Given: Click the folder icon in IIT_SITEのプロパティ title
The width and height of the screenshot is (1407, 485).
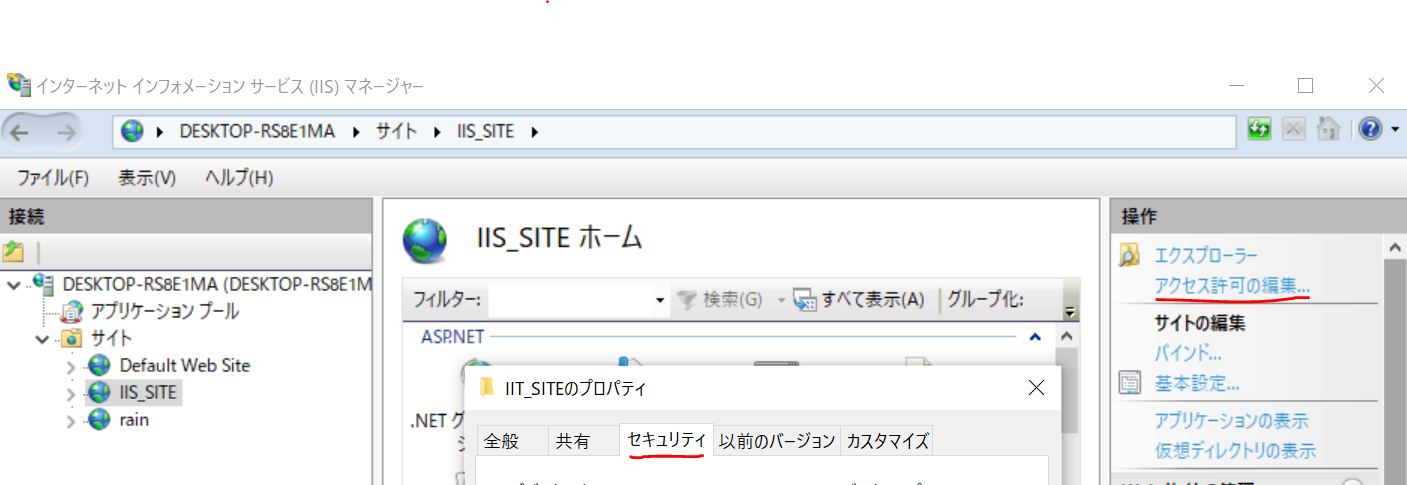Looking at the screenshot, I should (x=486, y=387).
